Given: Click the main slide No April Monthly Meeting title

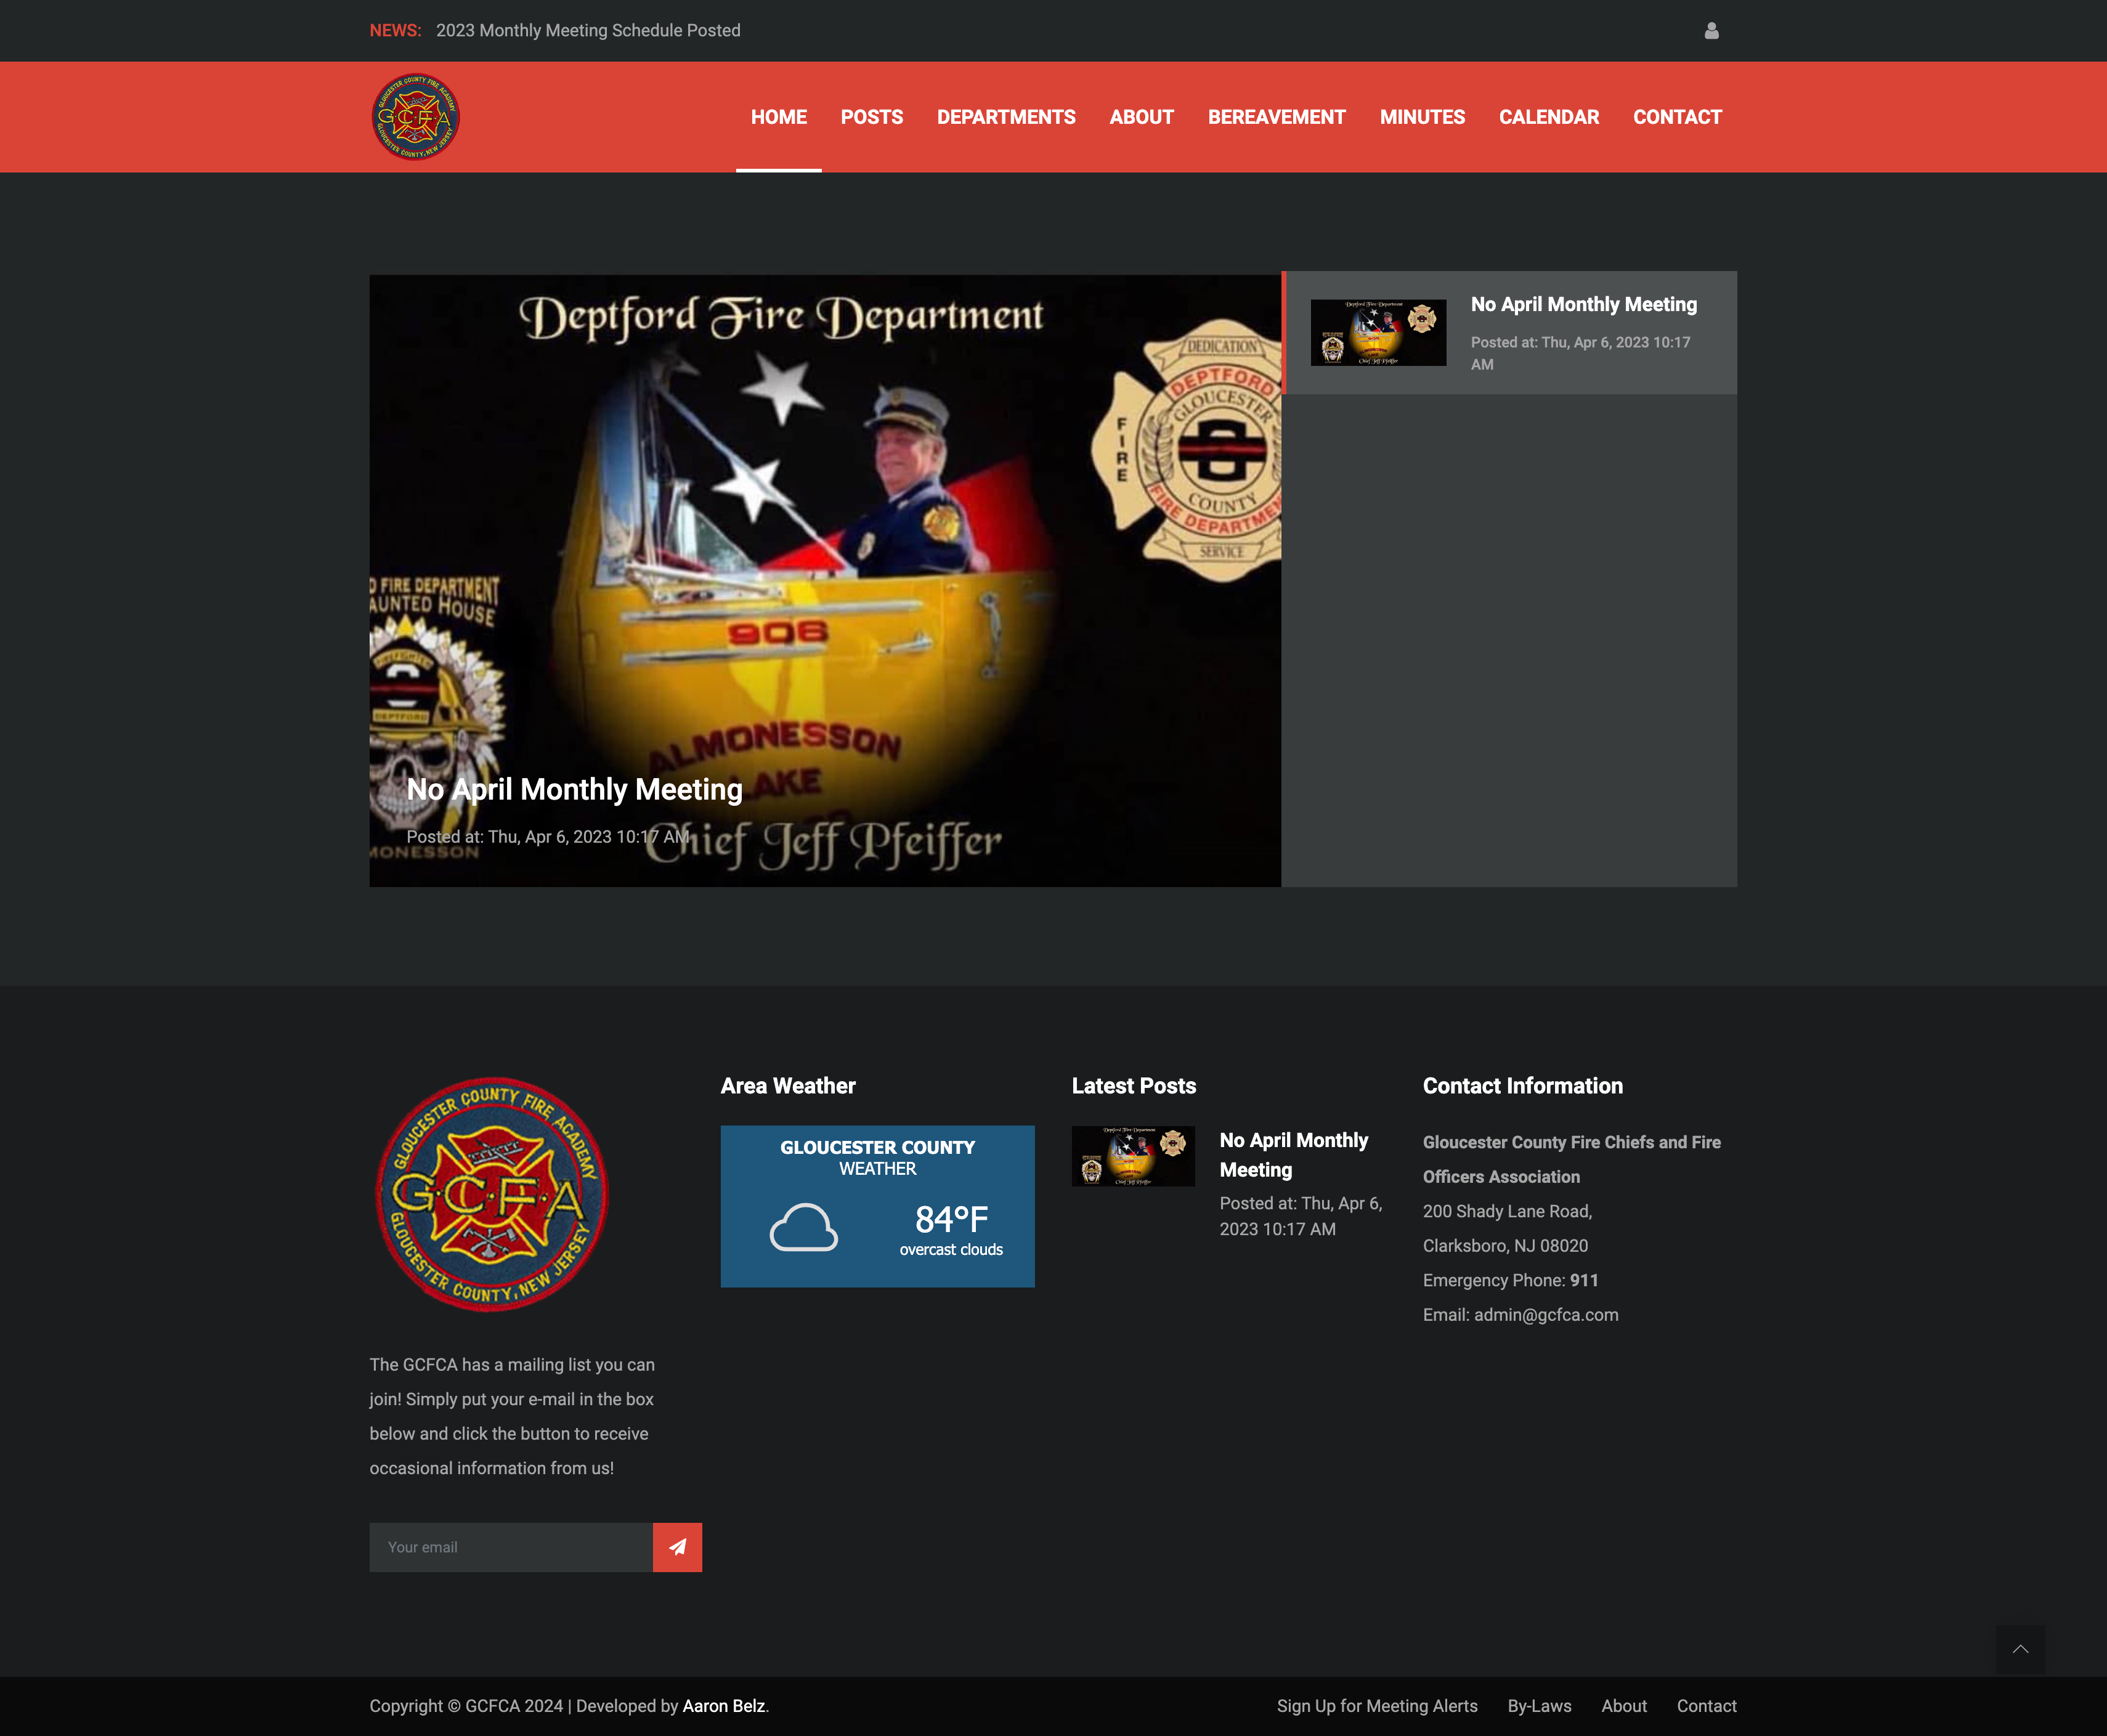Looking at the screenshot, I should [574, 789].
